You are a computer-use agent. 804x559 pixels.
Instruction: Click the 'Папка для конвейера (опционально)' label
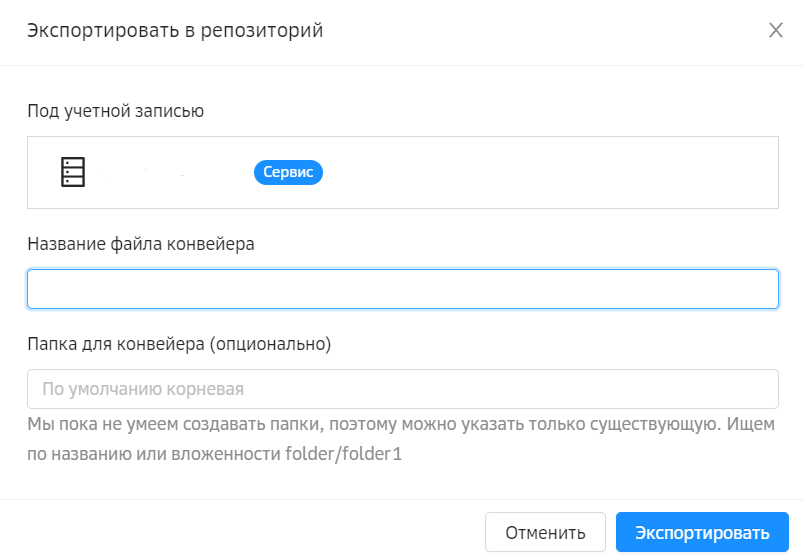(178, 343)
